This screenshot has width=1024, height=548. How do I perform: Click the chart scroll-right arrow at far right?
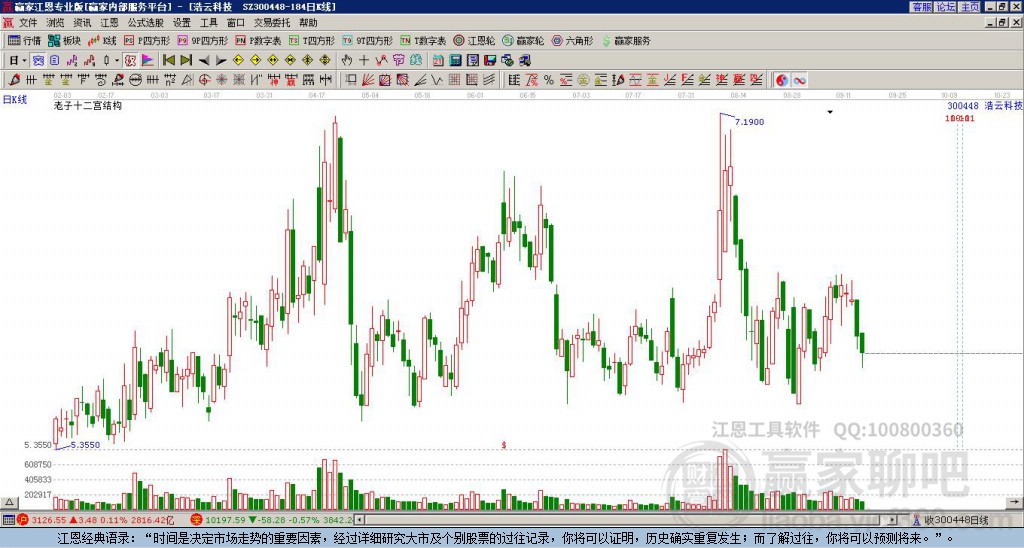(x=1014, y=502)
